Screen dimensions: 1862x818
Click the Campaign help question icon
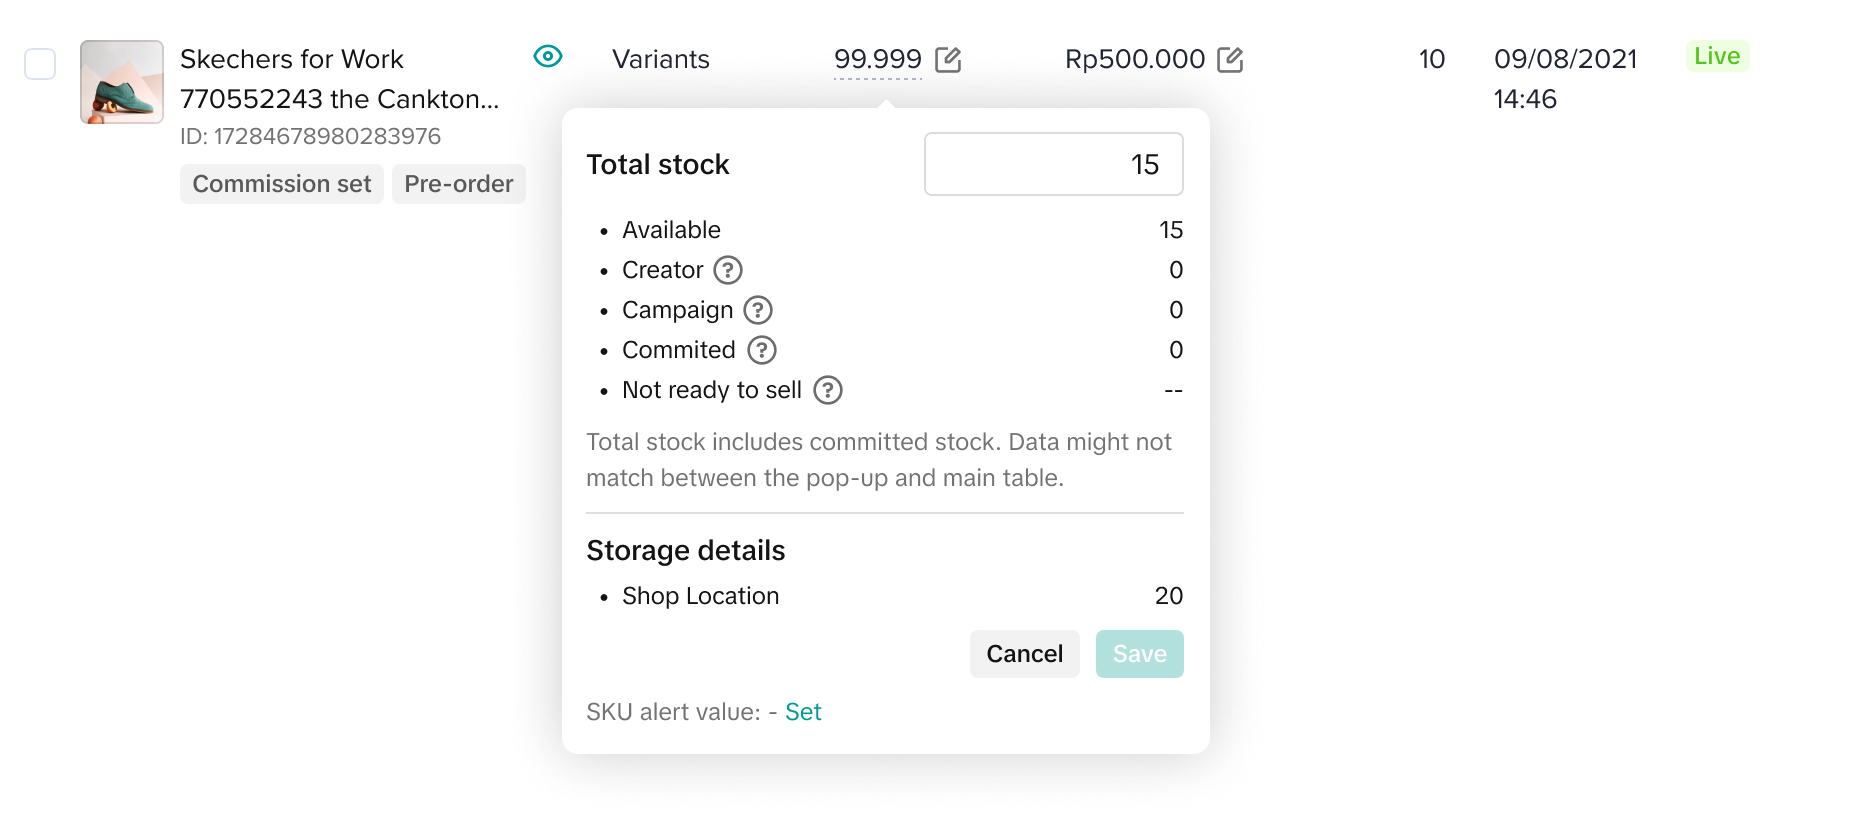coord(758,310)
